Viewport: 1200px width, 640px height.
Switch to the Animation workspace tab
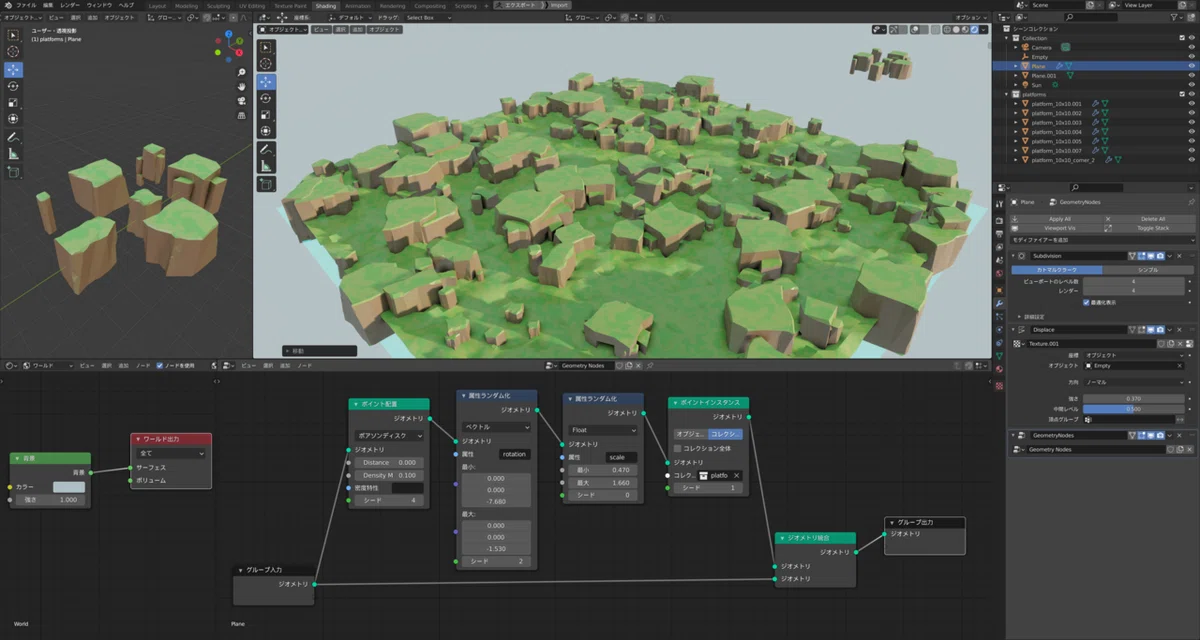pos(357,5)
